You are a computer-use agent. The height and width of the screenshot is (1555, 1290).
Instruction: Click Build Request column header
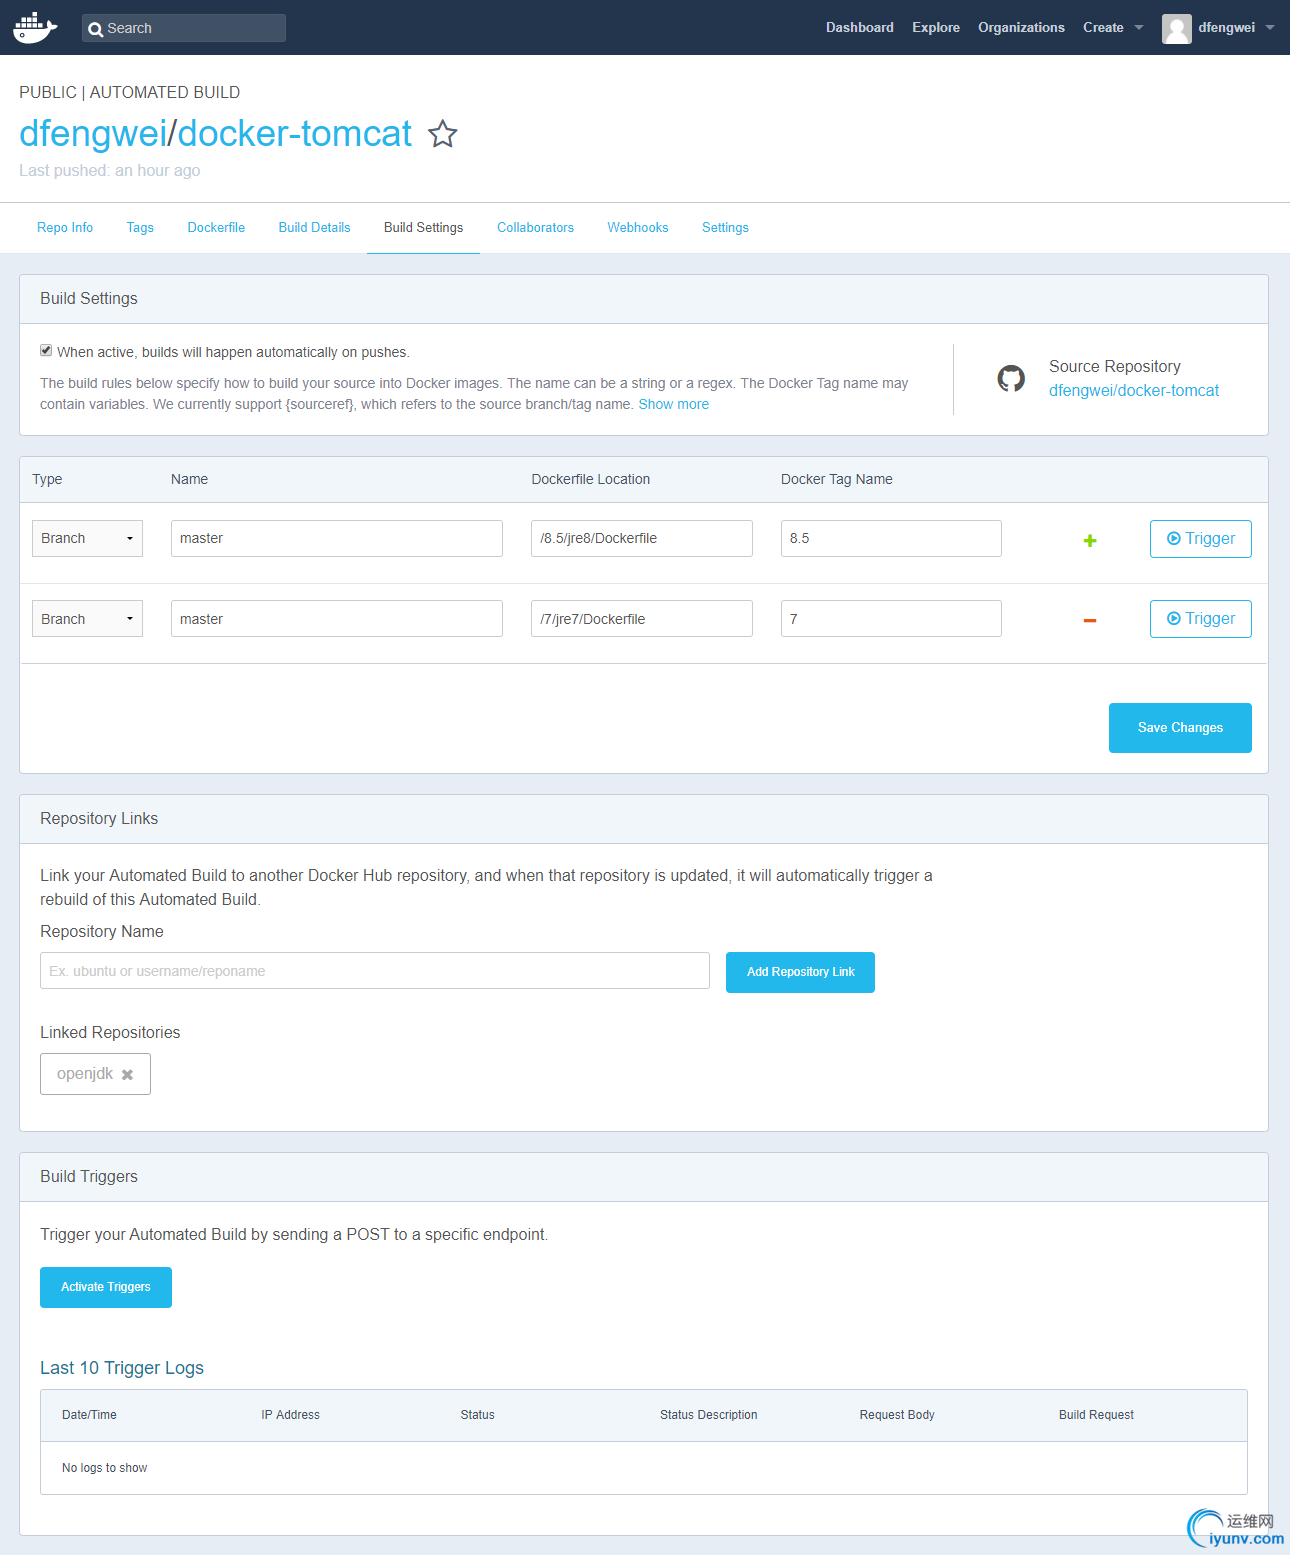(x=1097, y=1415)
